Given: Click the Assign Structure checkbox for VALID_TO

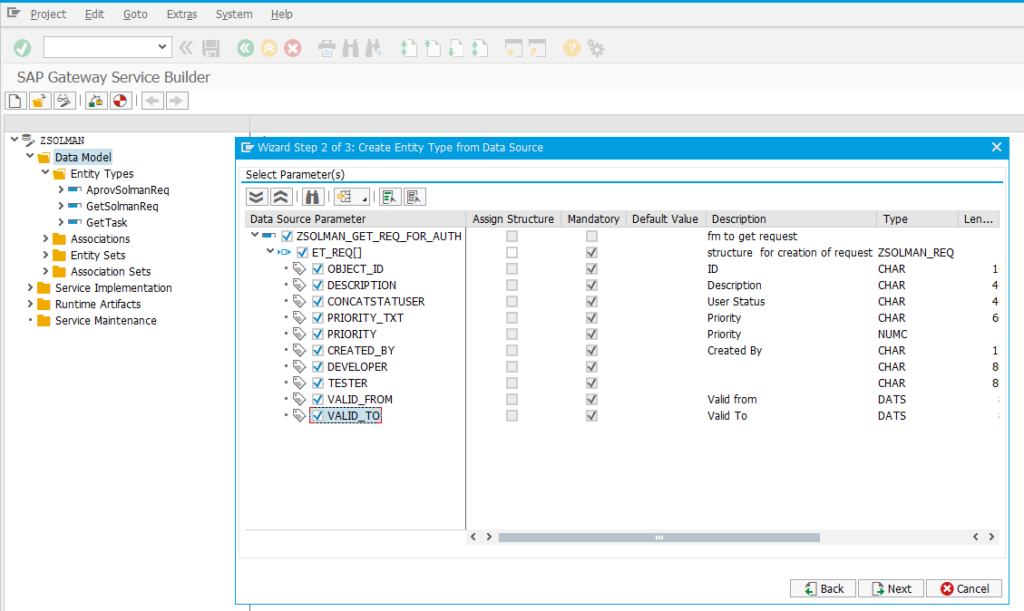Looking at the screenshot, I should click(x=512, y=416).
